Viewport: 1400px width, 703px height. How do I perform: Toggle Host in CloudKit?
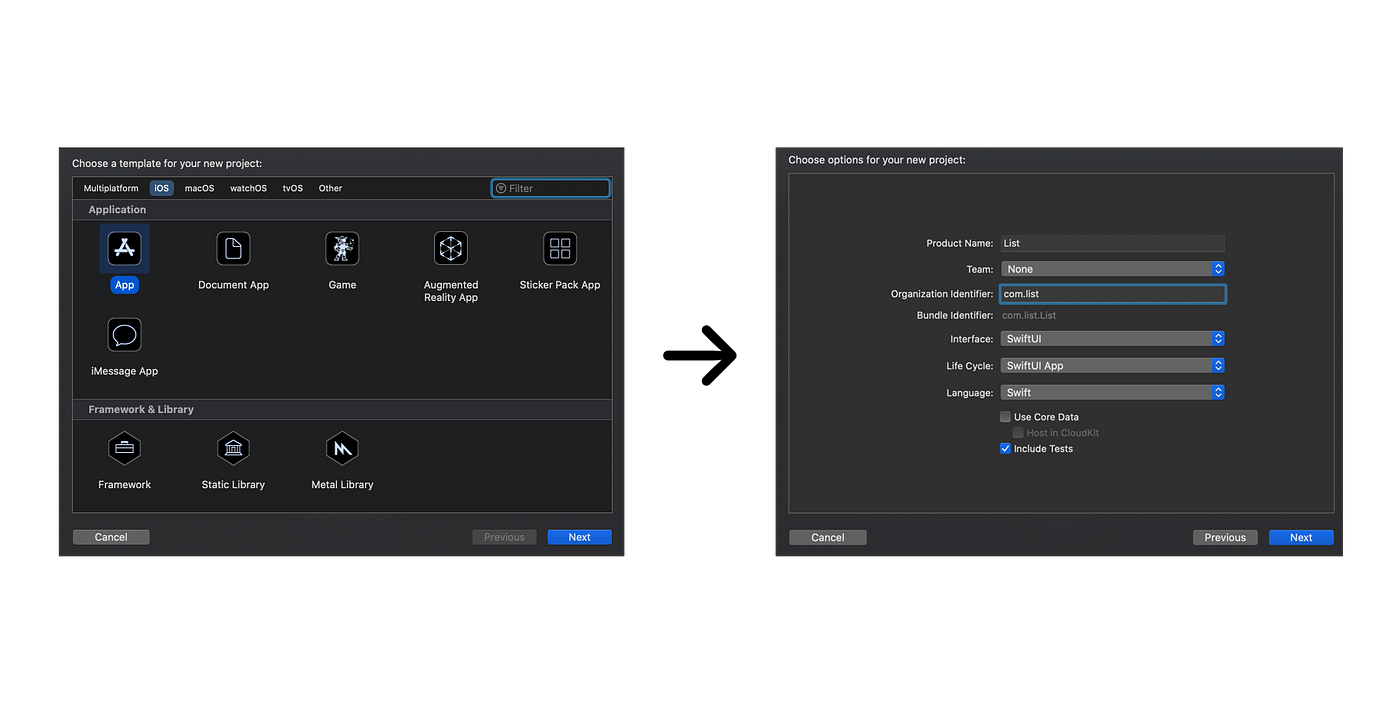1017,432
